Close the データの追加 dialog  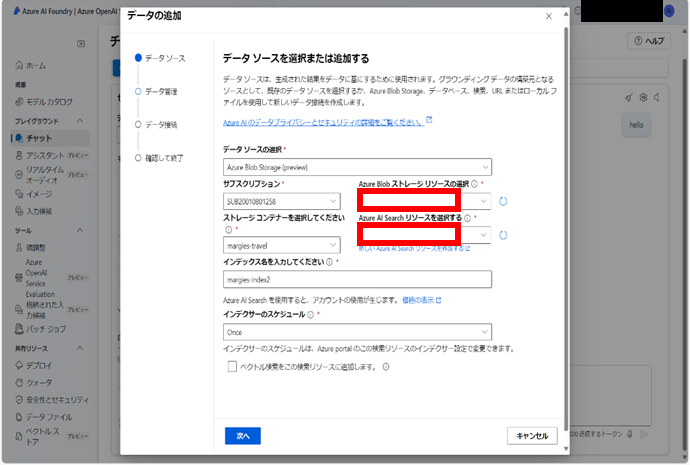(x=549, y=16)
